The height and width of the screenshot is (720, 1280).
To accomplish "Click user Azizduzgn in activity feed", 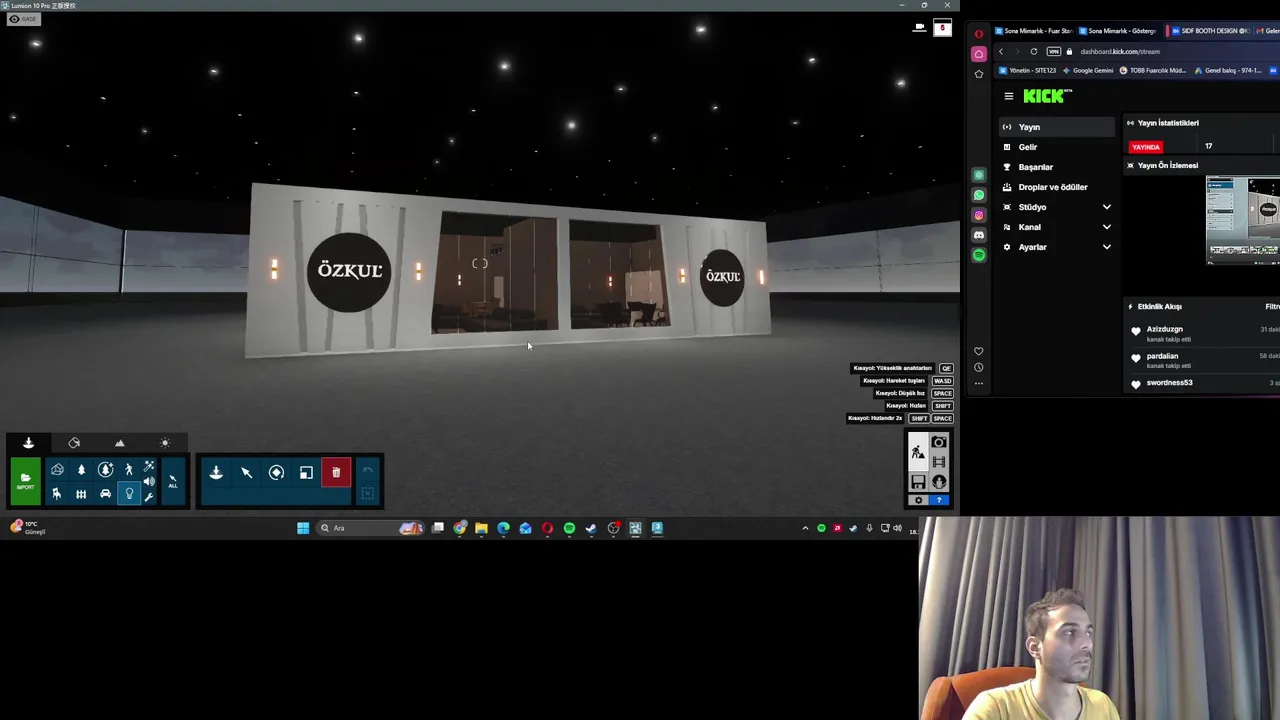I will tap(1165, 329).
